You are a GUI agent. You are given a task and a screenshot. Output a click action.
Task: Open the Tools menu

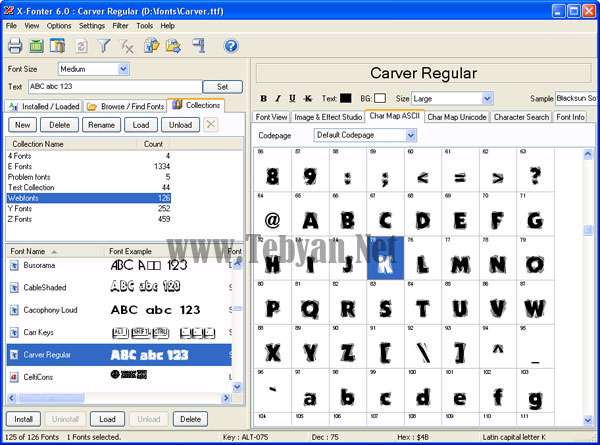pyautogui.click(x=145, y=26)
